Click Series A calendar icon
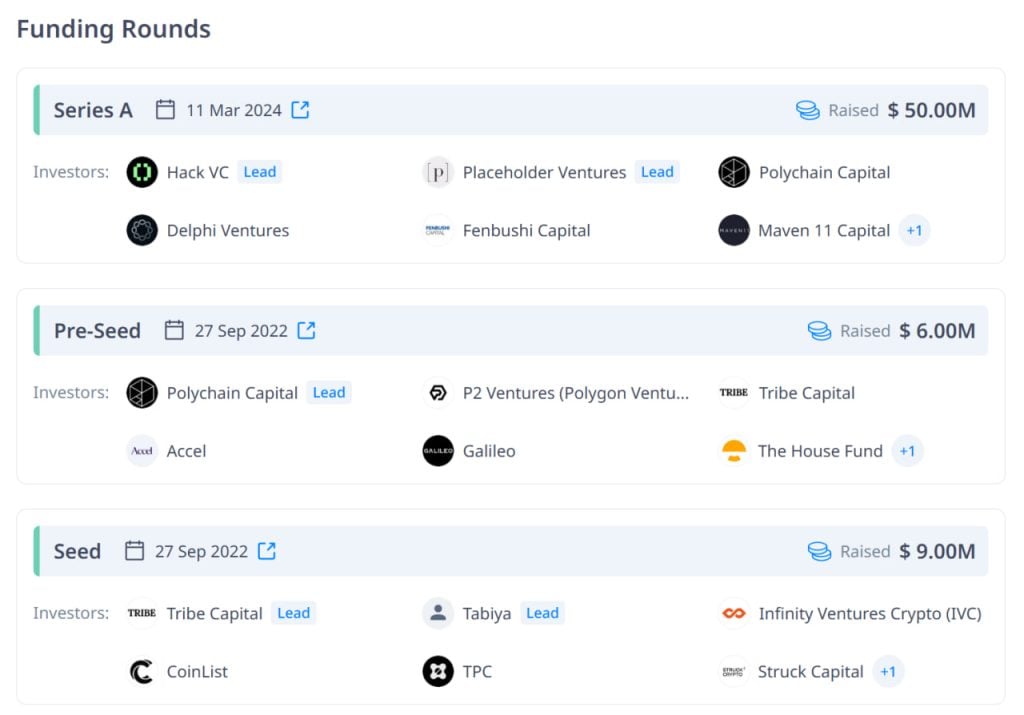 tap(165, 110)
